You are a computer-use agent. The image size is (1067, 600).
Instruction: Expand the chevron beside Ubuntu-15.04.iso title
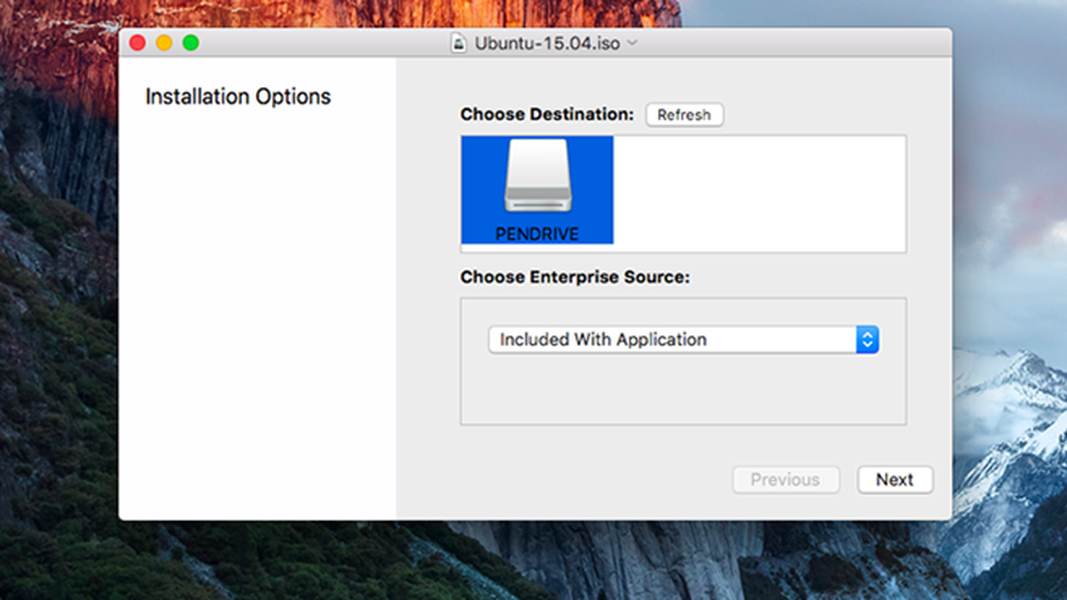[x=632, y=43]
